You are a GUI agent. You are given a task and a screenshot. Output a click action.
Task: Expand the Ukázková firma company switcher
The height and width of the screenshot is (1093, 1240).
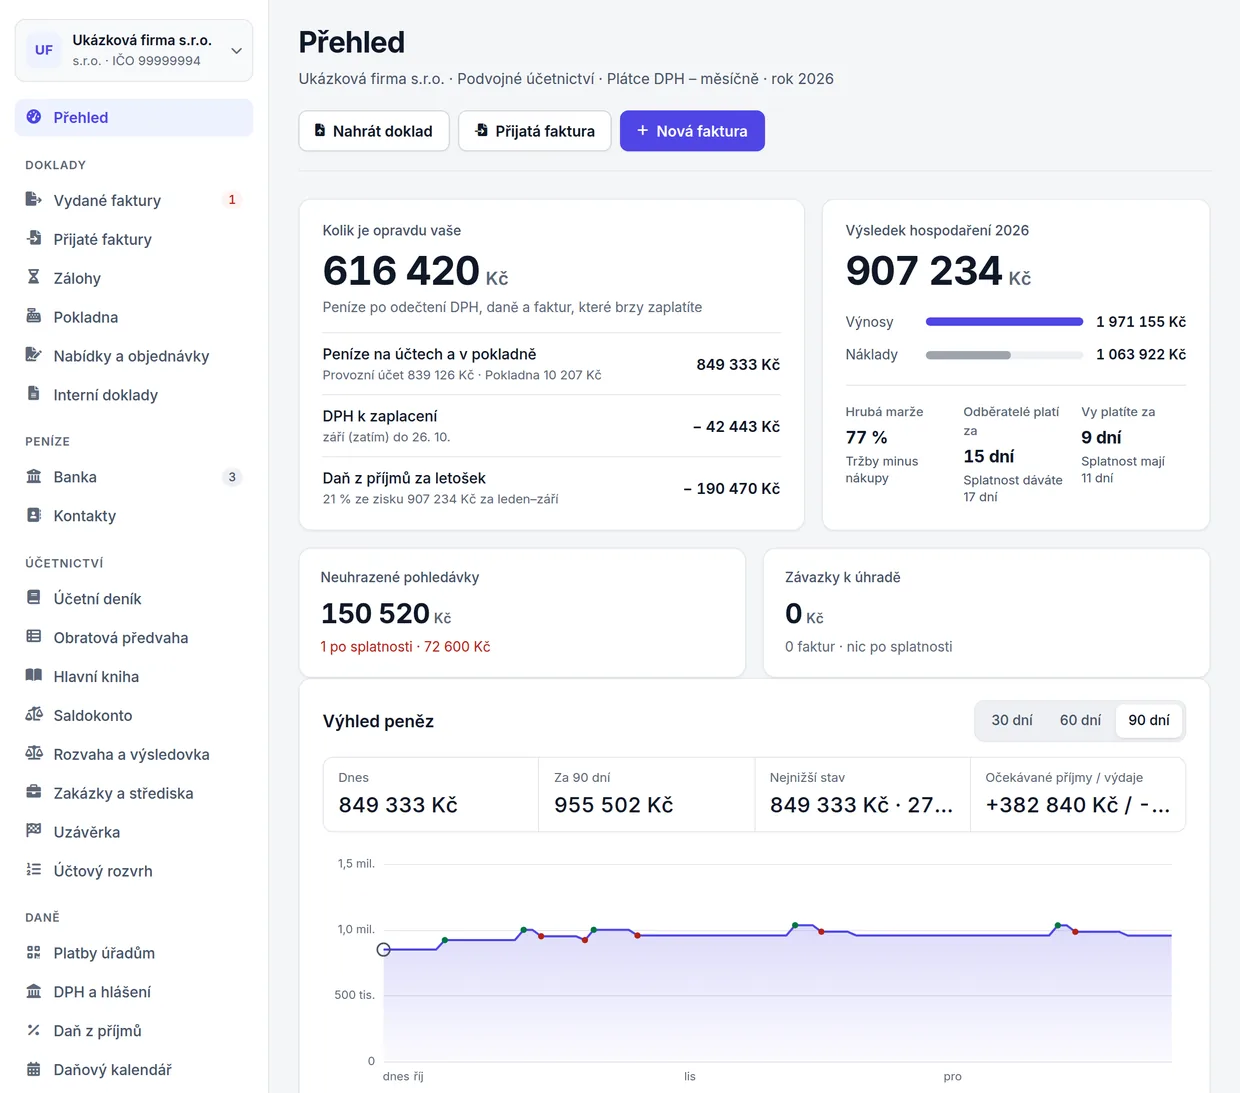[x=134, y=50]
